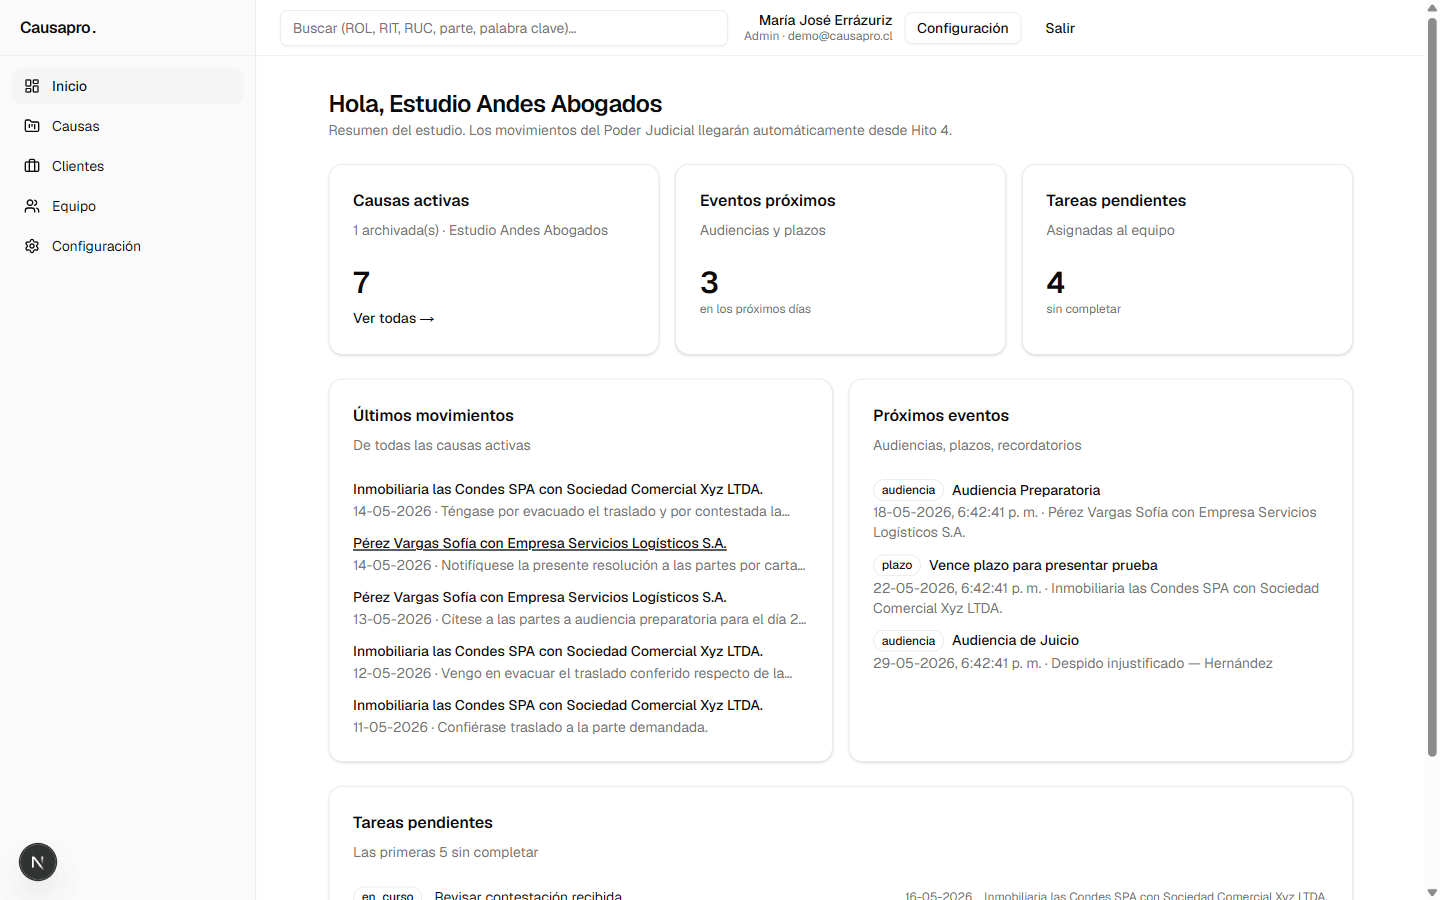The width and height of the screenshot is (1440, 900).
Task: Open the 13-05-2026 Pérez Vargas Sofía movement
Action: (540, 597)
